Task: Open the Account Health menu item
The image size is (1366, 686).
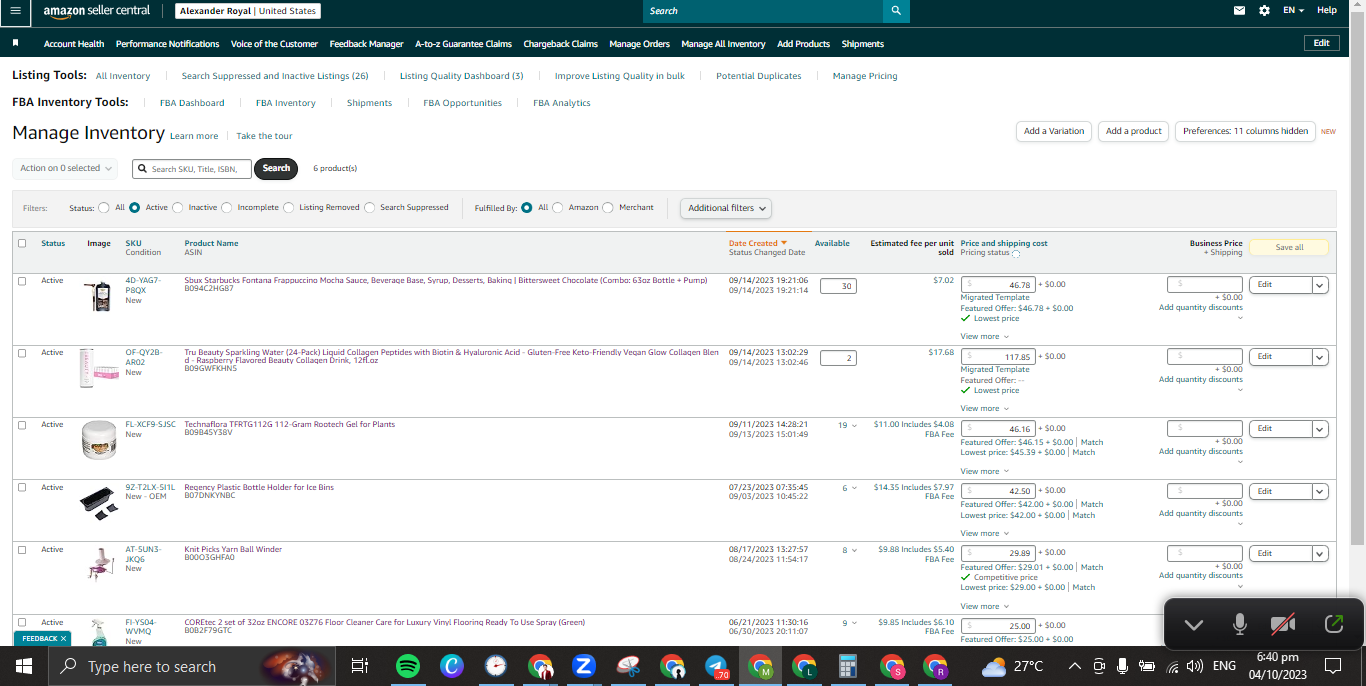Action: point(74,44)
